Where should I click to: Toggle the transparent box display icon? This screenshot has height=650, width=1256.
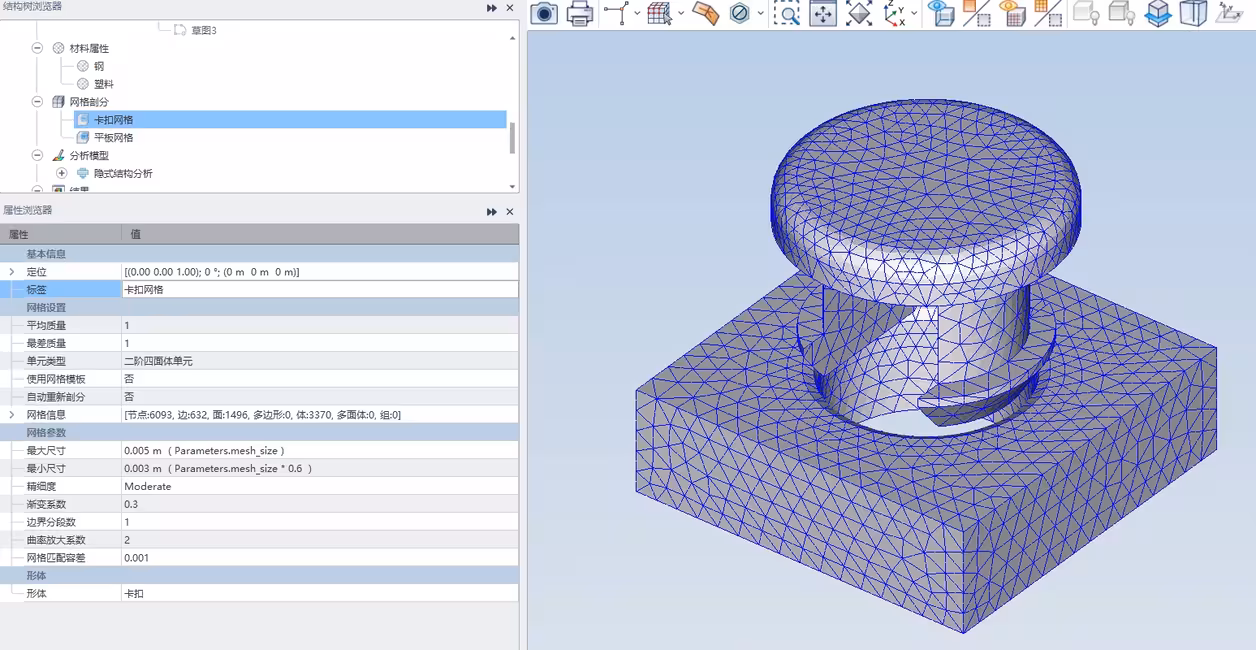(1193, 13)
